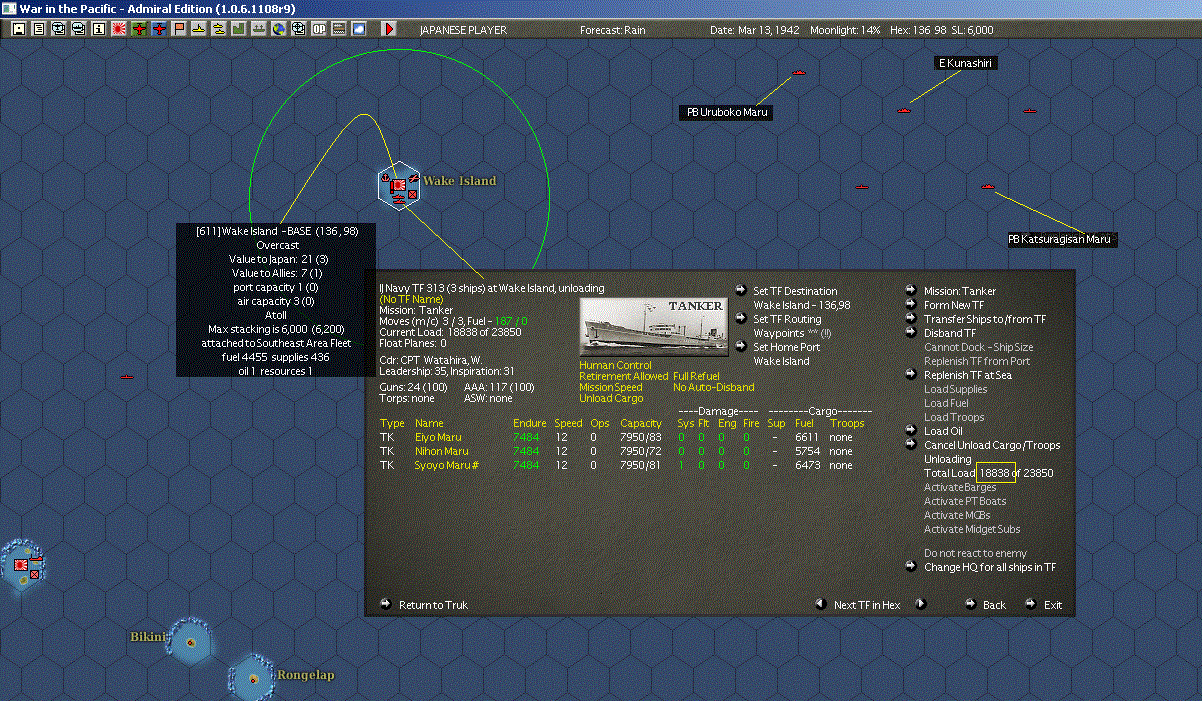Select the Rongelap atoll hex

coord(253,678)
